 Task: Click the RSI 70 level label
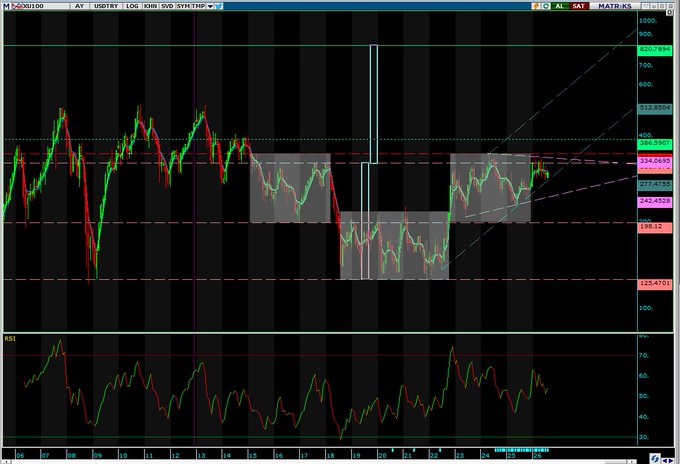[x=644, y=355]
